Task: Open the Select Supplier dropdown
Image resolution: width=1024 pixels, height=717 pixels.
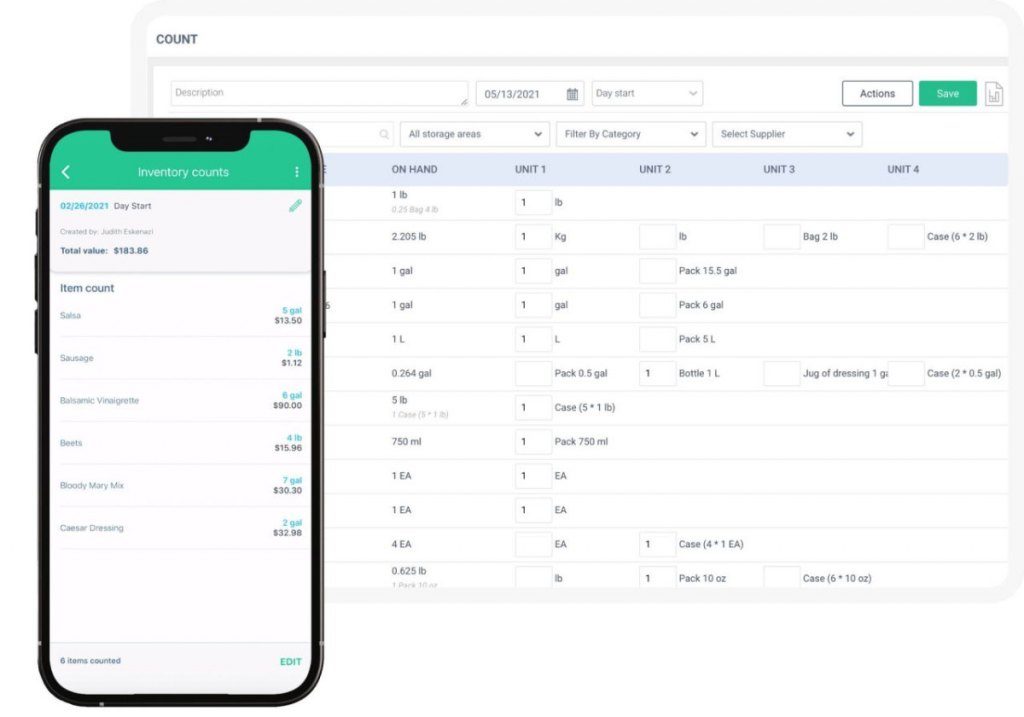Action: point(786,133)
